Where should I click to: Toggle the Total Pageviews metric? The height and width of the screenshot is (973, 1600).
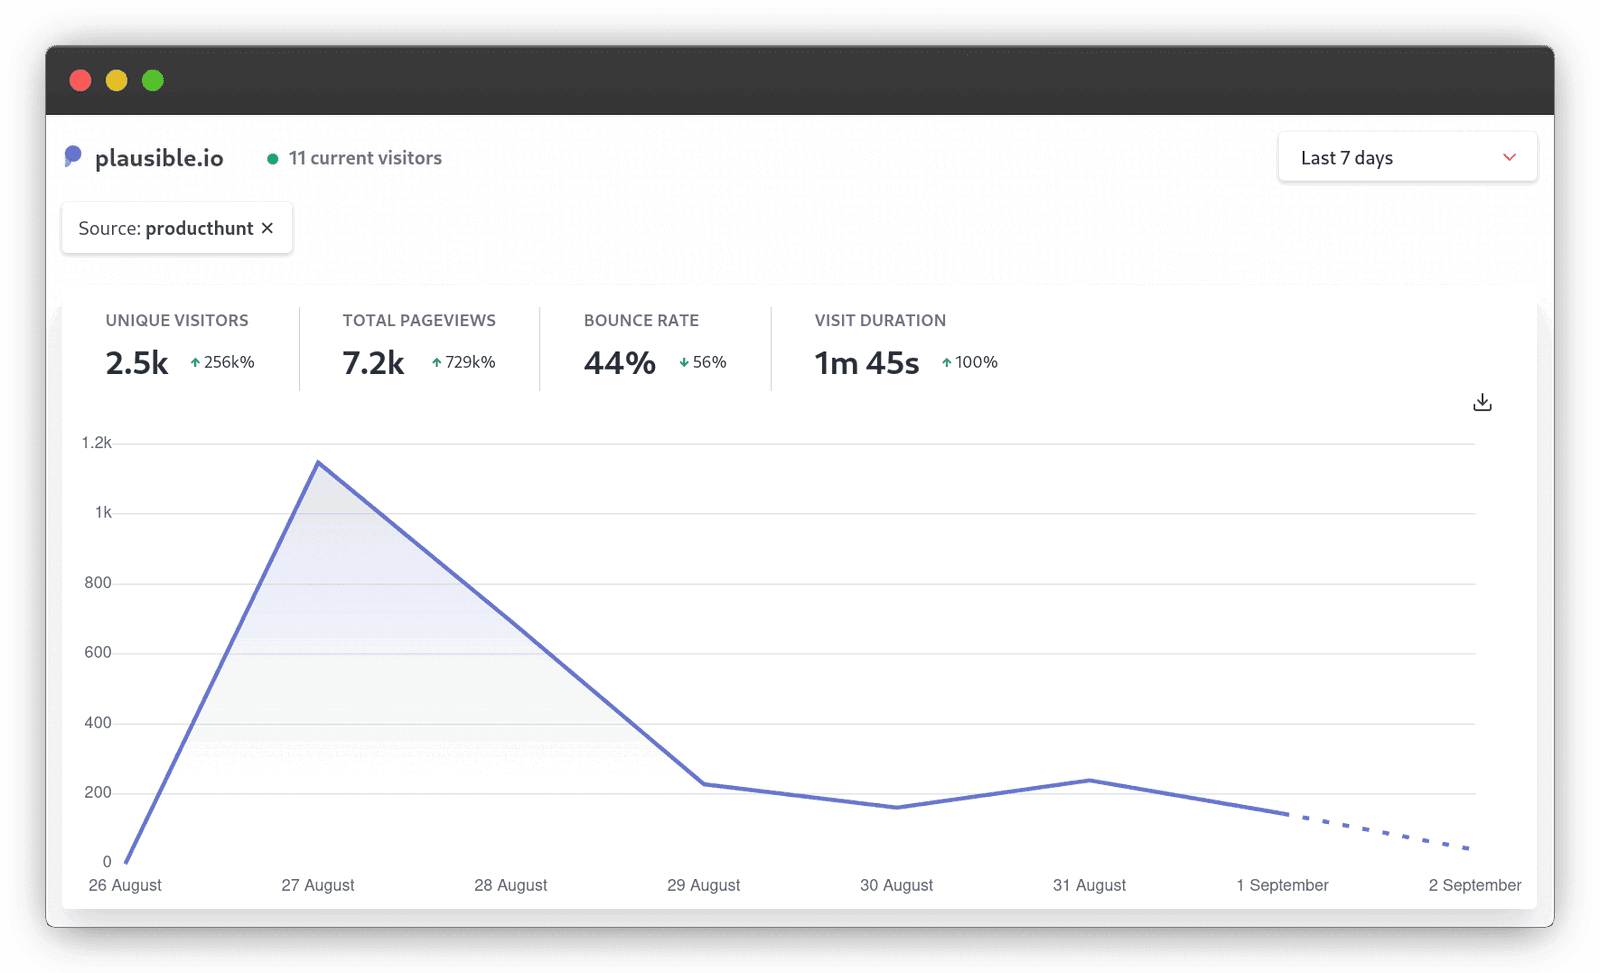click(x=419, y=345)
